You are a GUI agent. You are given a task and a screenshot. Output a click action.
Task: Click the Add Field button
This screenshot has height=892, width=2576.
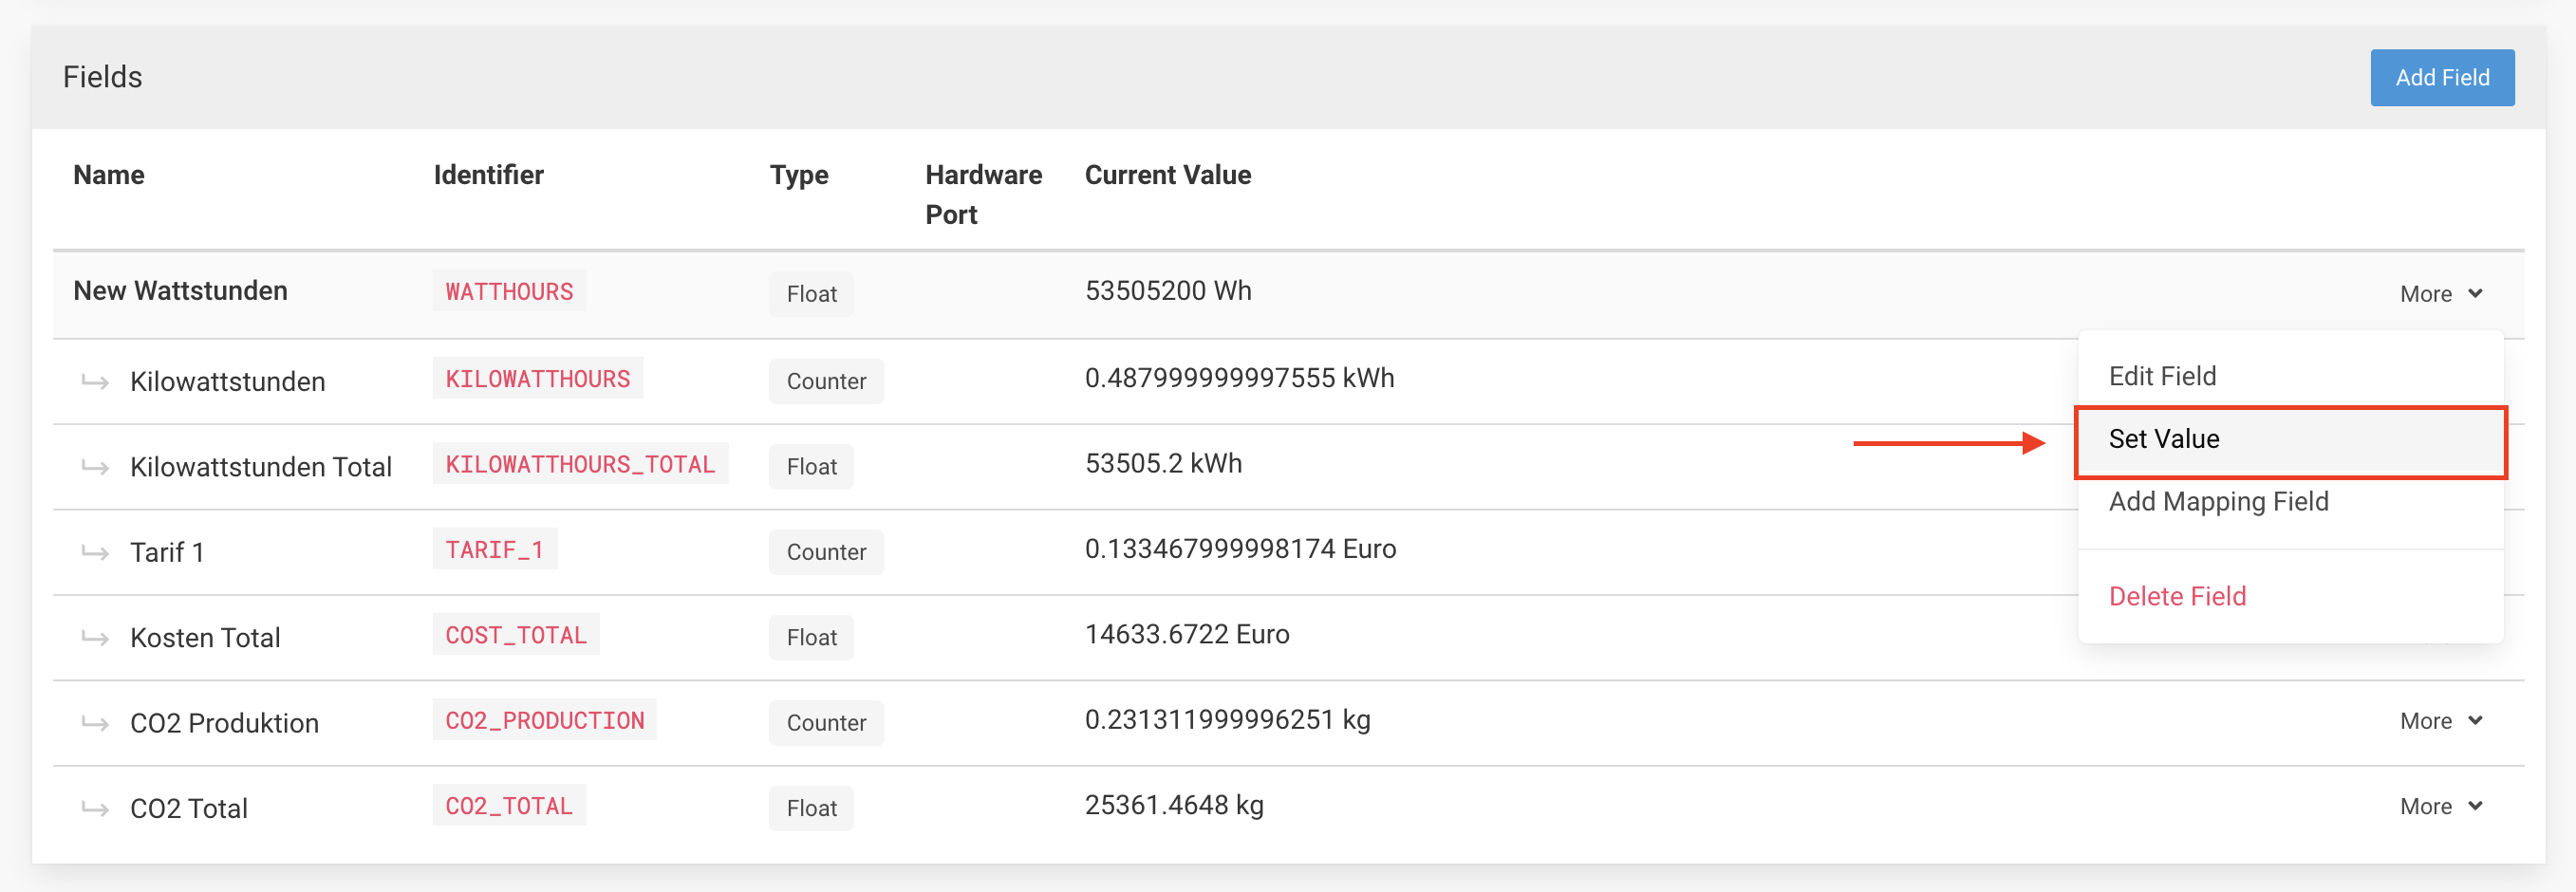coord(2441,78)
